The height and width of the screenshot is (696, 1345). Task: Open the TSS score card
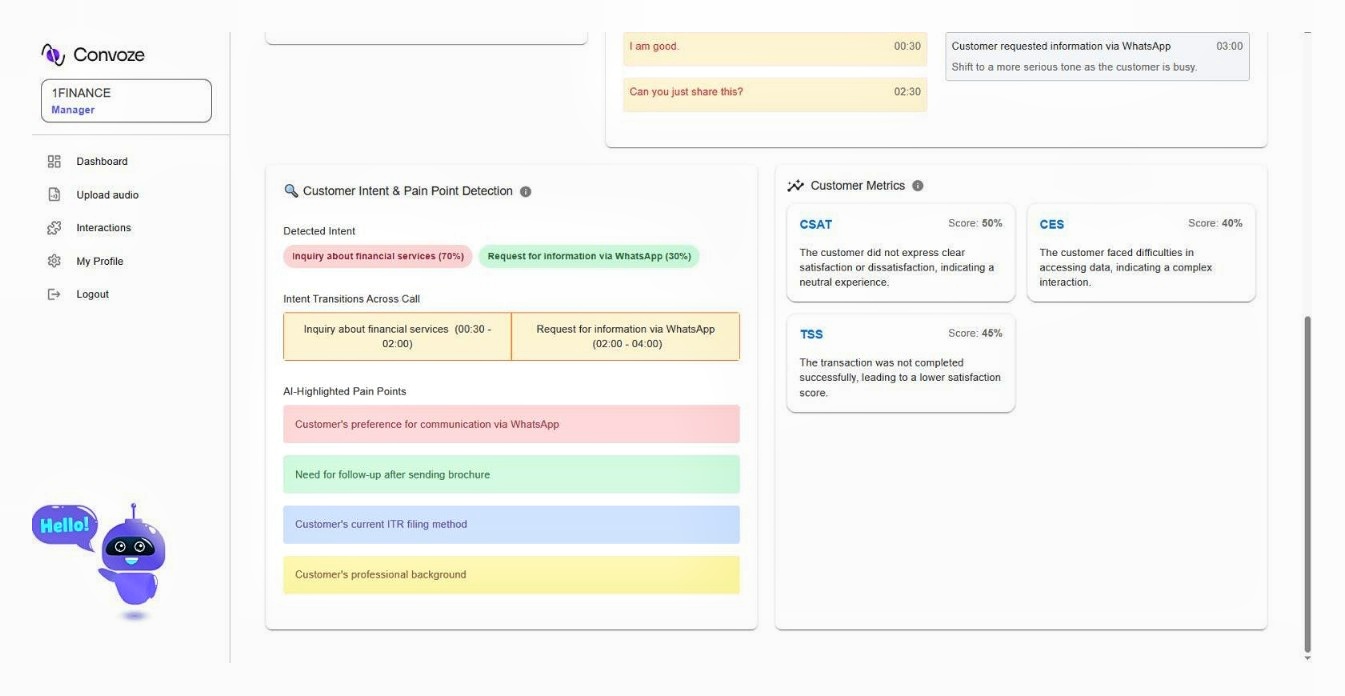(x=900, y=362)
